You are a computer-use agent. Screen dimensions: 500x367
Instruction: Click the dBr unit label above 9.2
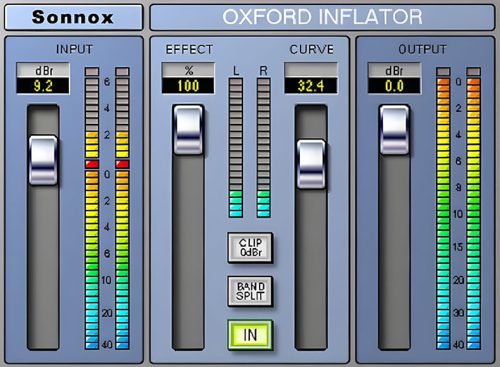click(43, 71)
